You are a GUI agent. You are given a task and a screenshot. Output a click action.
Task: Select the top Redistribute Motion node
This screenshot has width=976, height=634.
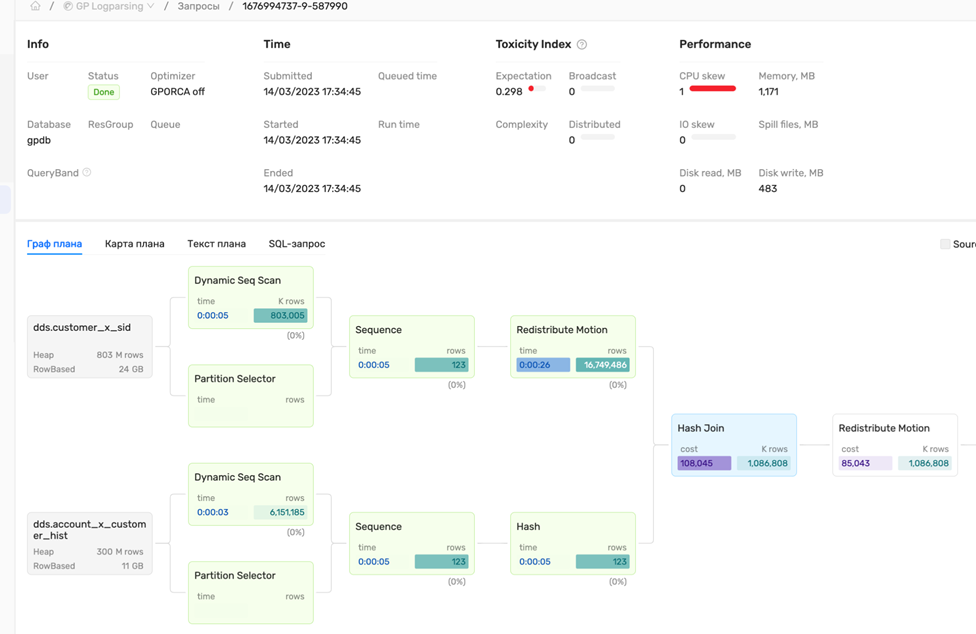point(572,345)
